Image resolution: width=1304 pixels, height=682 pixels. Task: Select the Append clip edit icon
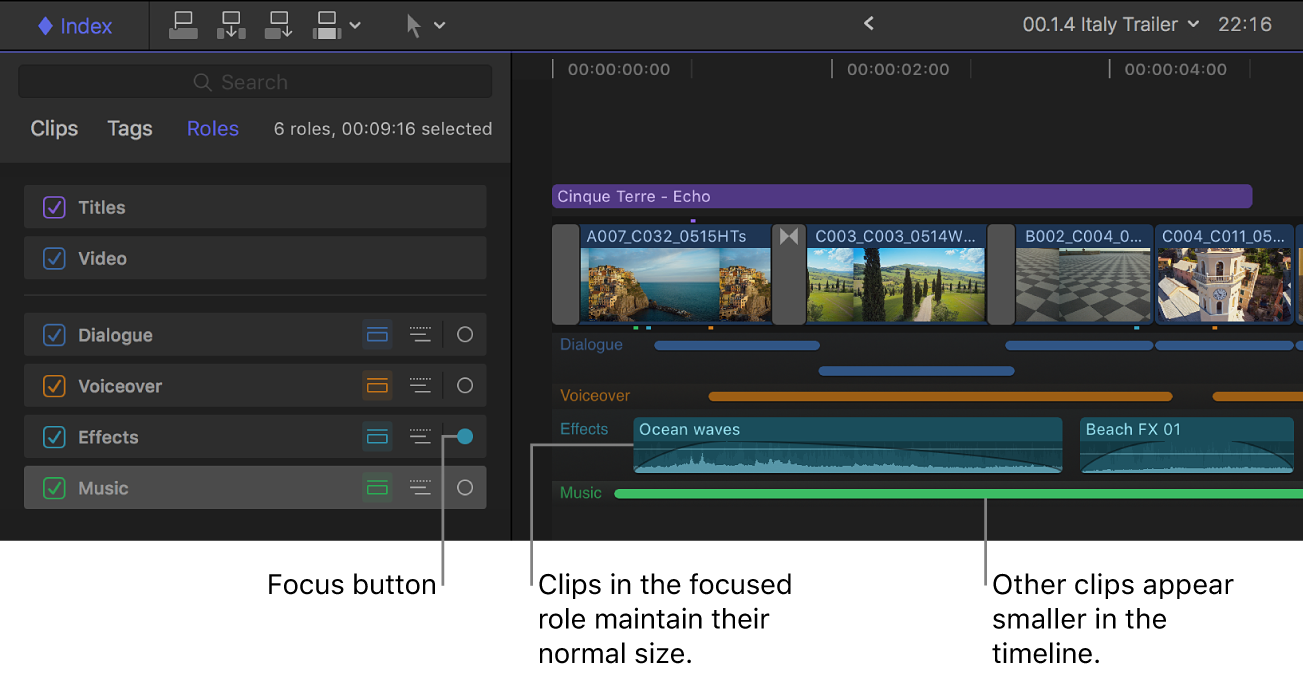[x=278, y=25]
